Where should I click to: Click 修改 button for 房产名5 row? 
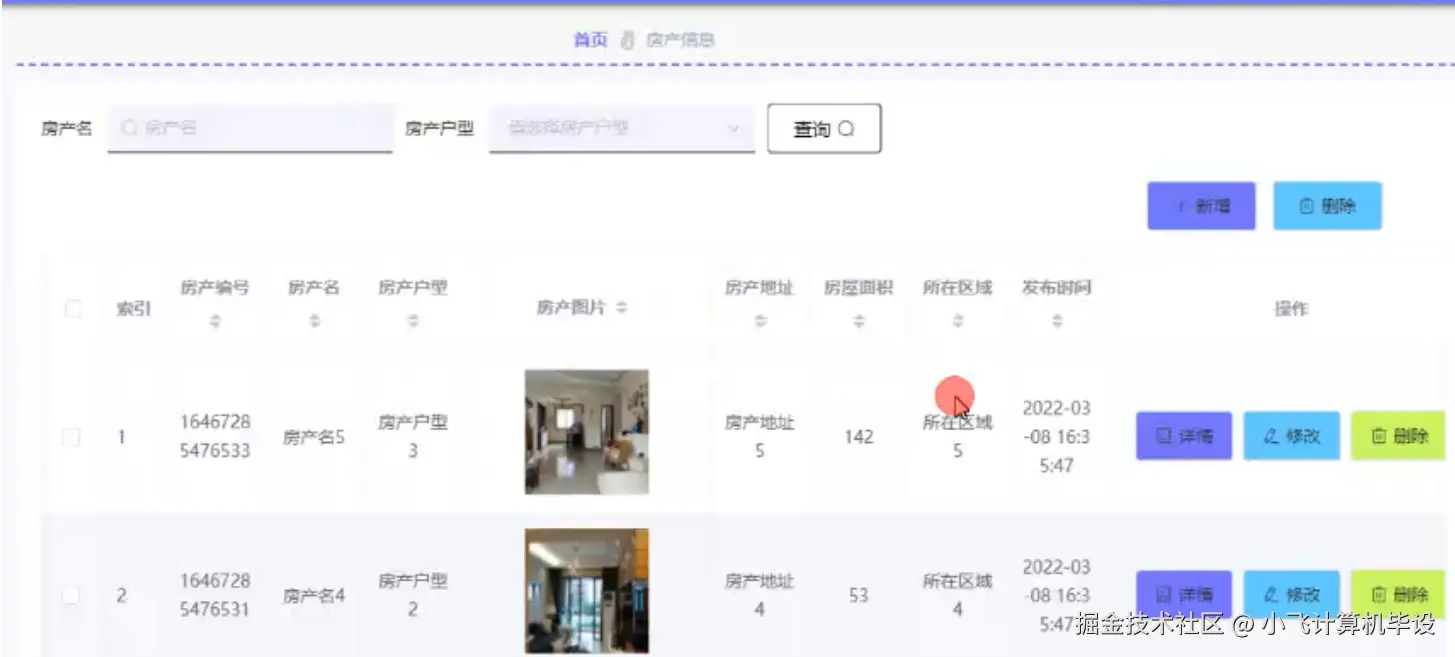tap(1291, 436)
